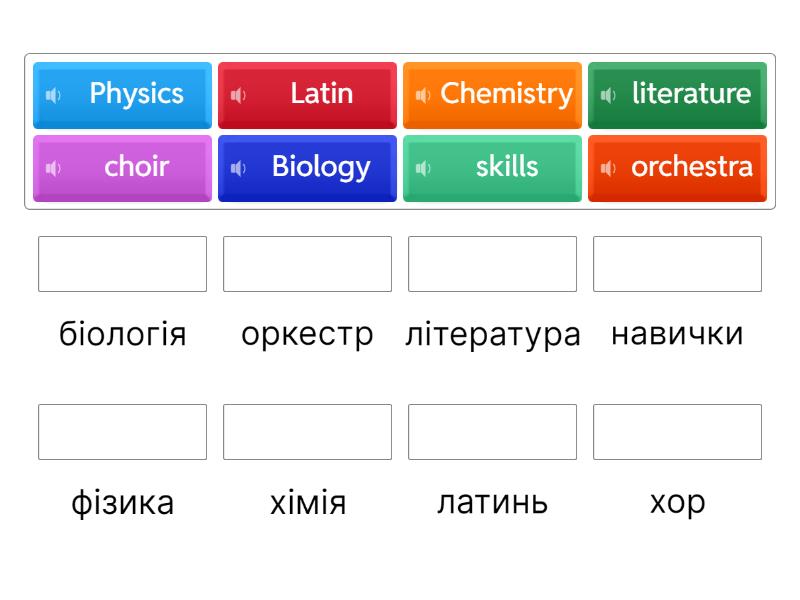Click the empty slot above навички
The height and width of the screenshot is (600, 800).
click(677, 264)
